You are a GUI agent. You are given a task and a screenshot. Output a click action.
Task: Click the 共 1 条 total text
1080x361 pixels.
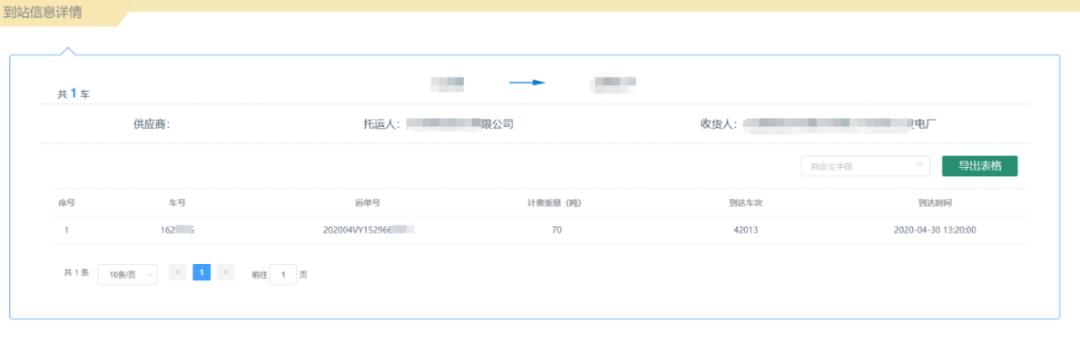coord(76,273)
